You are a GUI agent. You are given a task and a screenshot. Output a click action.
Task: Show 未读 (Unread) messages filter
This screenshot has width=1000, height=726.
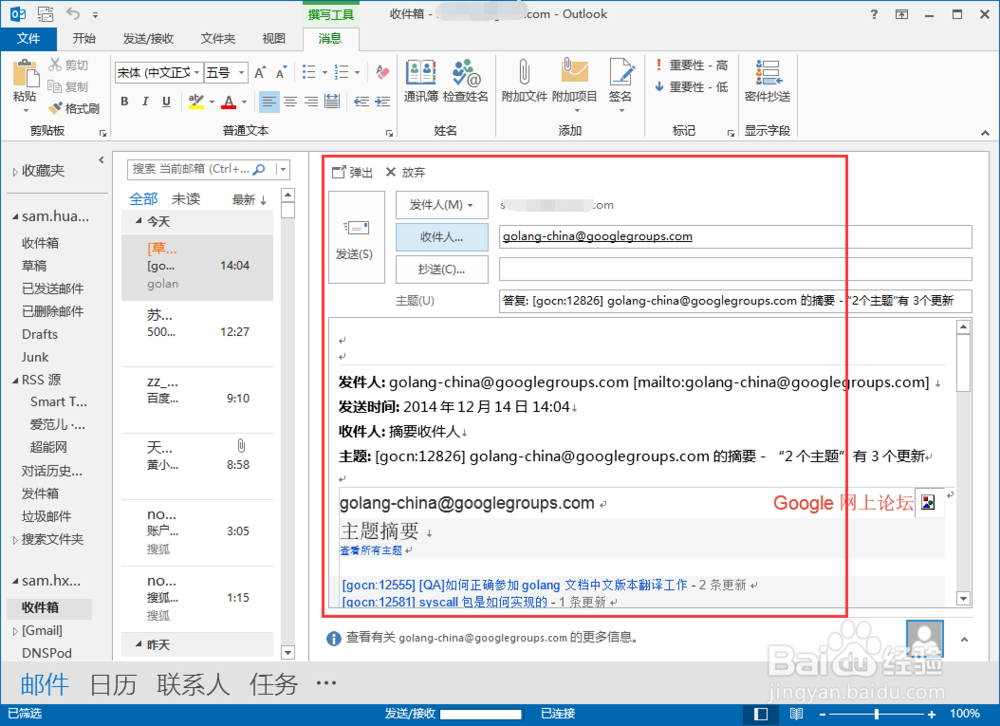pyautogui.click(x=186, y=199)
